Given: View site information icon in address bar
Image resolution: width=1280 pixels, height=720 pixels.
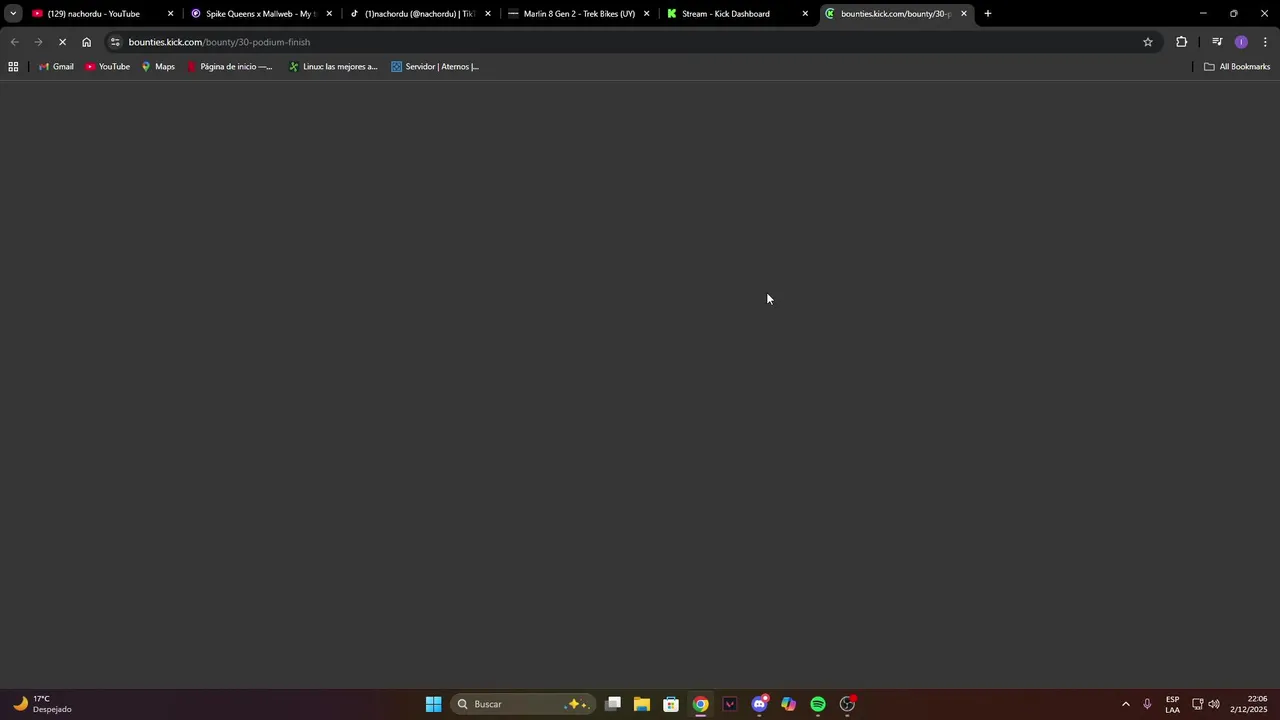Looking at the screenshot, I should point(116,42).
